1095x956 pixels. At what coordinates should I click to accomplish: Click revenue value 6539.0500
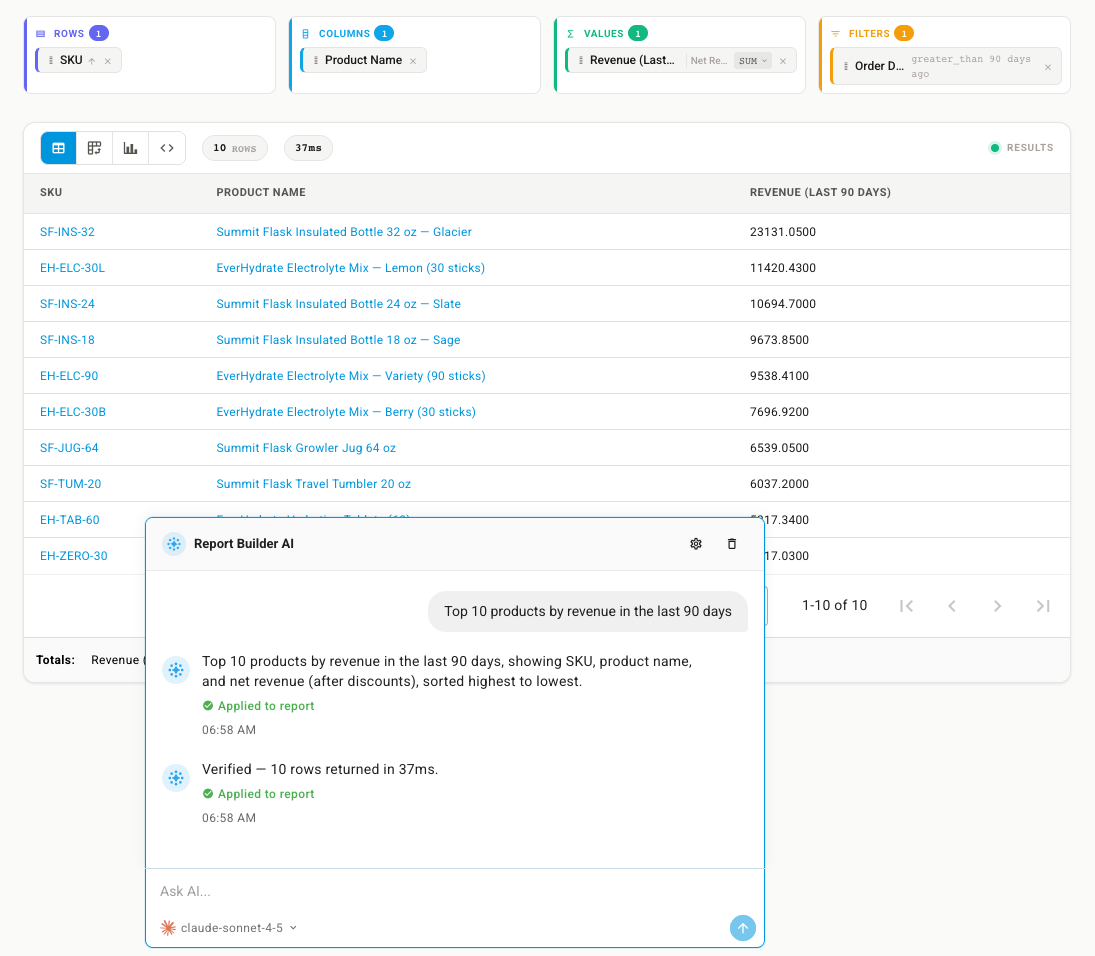pyautogui.click(x=779, y=448)
